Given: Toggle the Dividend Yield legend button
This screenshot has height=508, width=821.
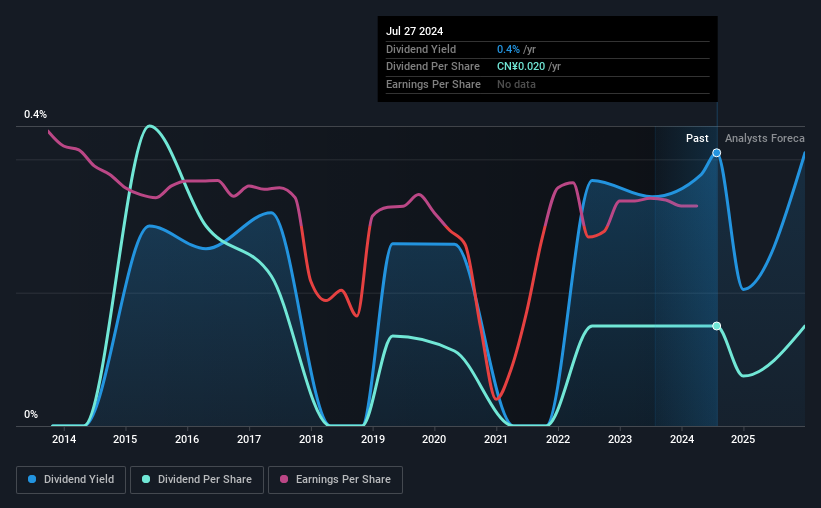Looking at the screenshot, I should coord(71,480).
